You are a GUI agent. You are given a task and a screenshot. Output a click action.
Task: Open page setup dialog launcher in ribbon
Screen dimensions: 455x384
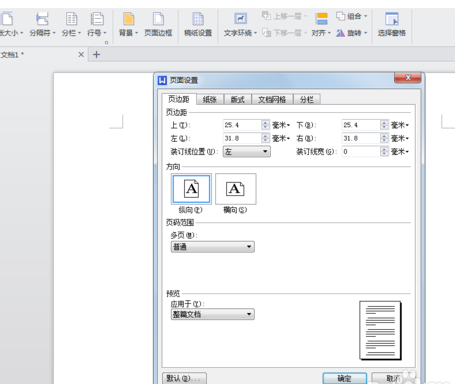[x=106, y=42]
